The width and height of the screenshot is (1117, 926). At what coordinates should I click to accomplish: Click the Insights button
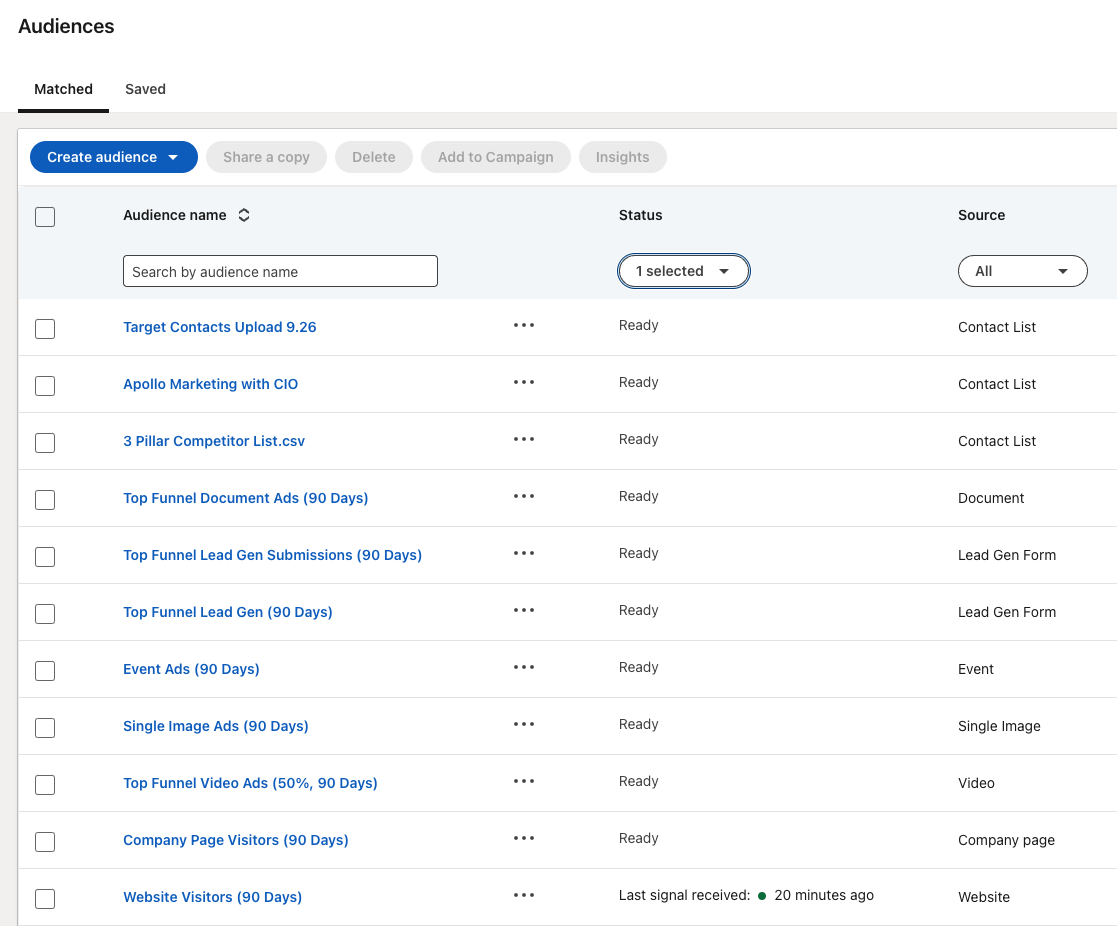pyautogui.click(x=622, y=157)
